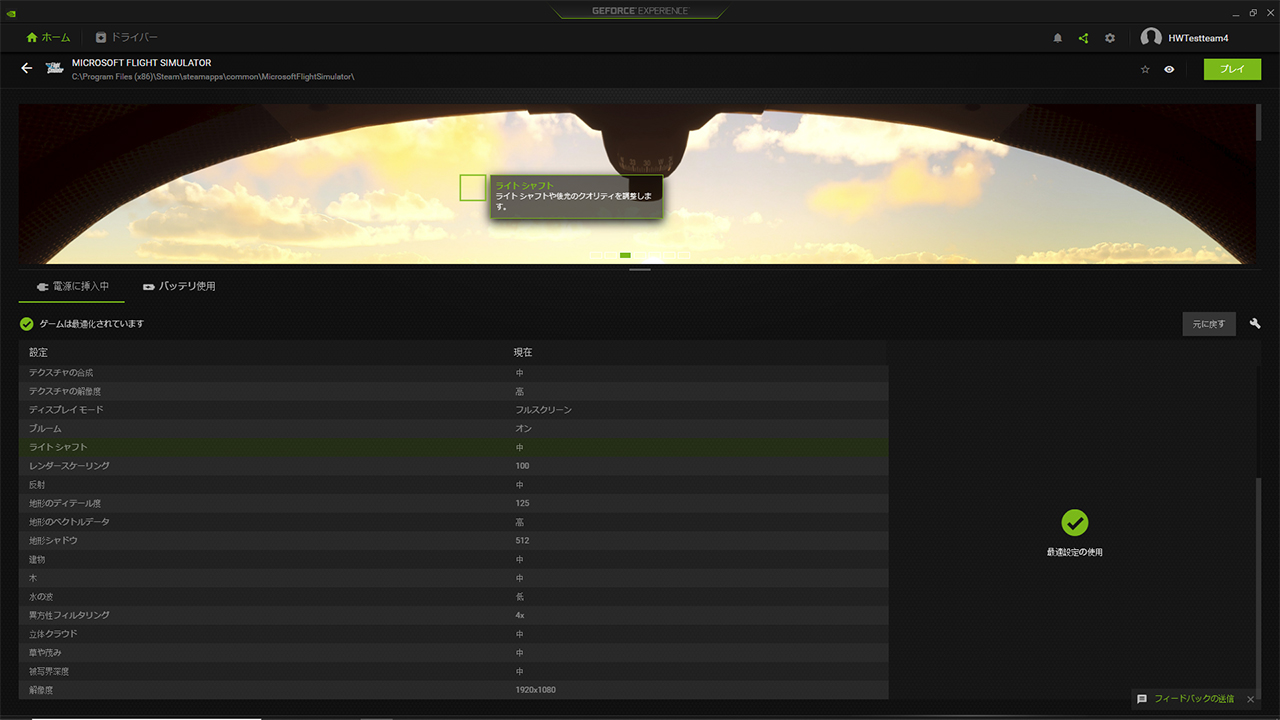Switch to the ホーム tab
The width and height of the screenshot is (1280, 720).
49,38
